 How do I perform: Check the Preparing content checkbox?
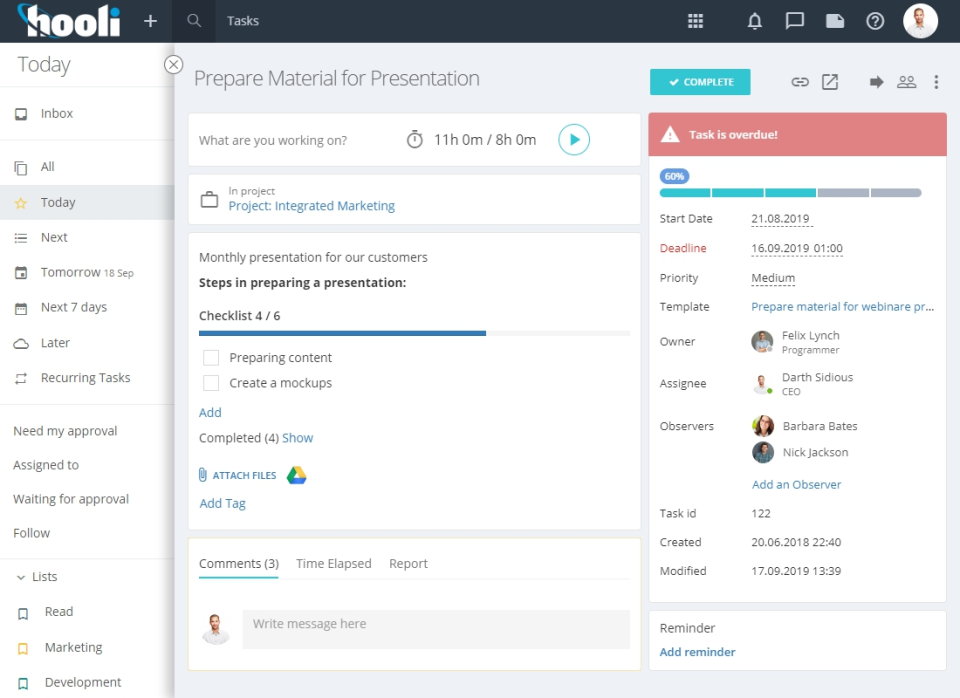211,358
